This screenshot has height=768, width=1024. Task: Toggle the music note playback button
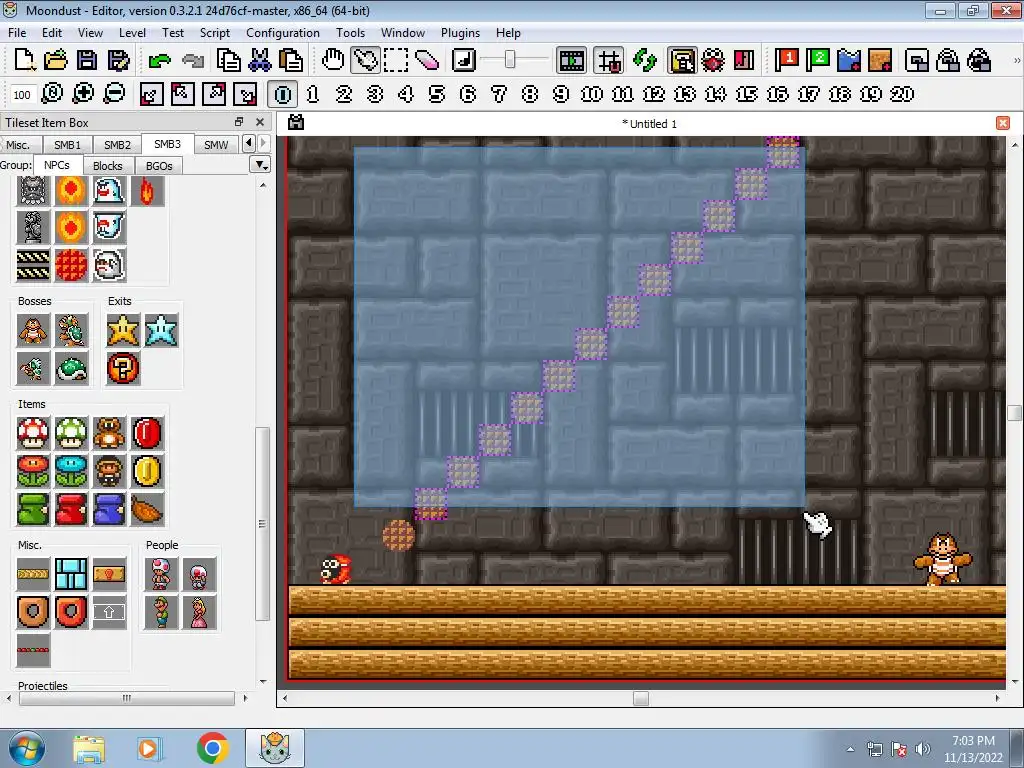tap(464, 60)
